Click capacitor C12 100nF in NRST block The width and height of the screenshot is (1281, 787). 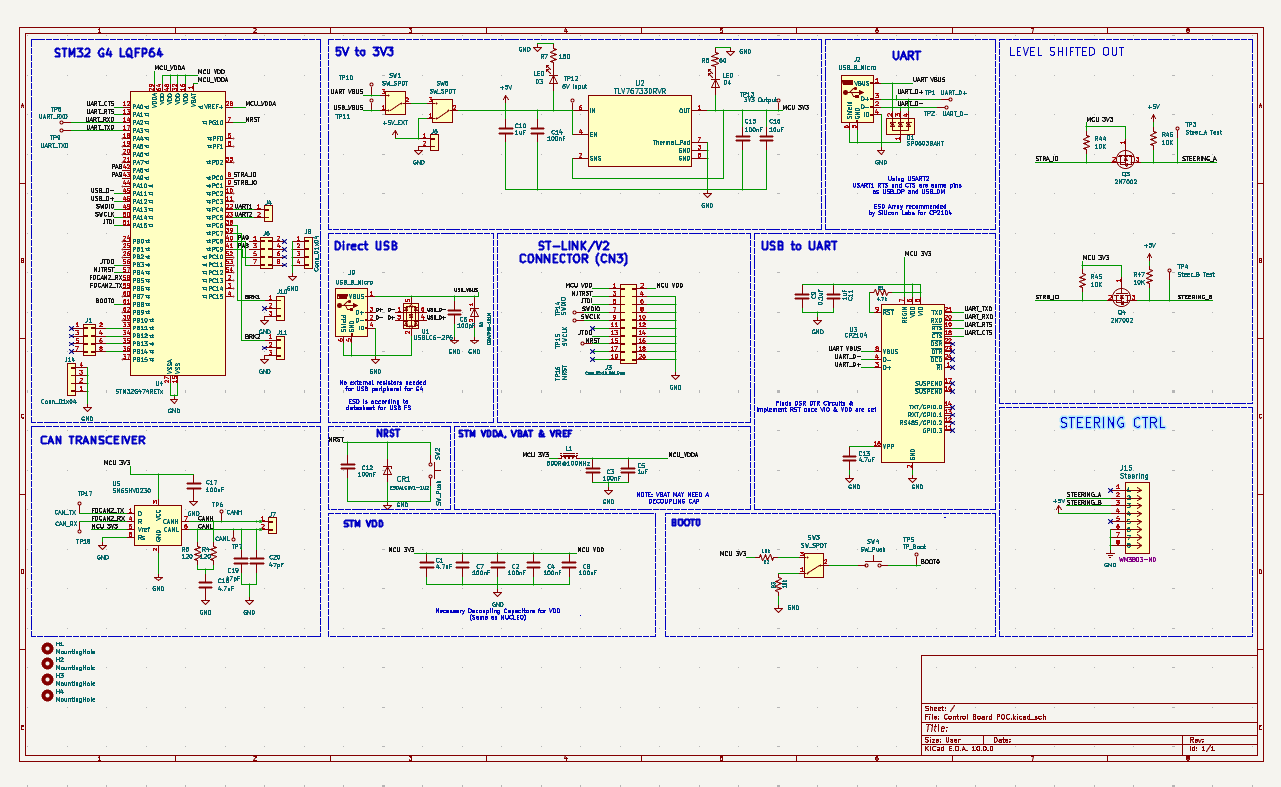[x=348, y=467]
